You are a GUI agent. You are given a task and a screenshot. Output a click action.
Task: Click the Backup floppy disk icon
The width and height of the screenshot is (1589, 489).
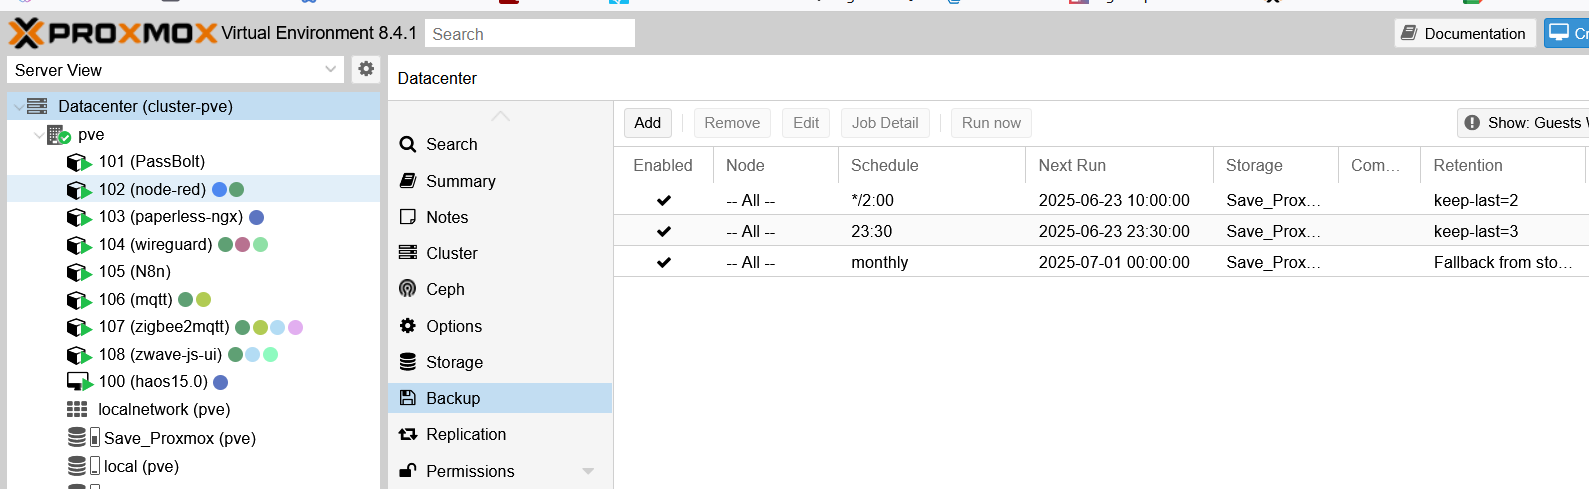click(408, 398)
